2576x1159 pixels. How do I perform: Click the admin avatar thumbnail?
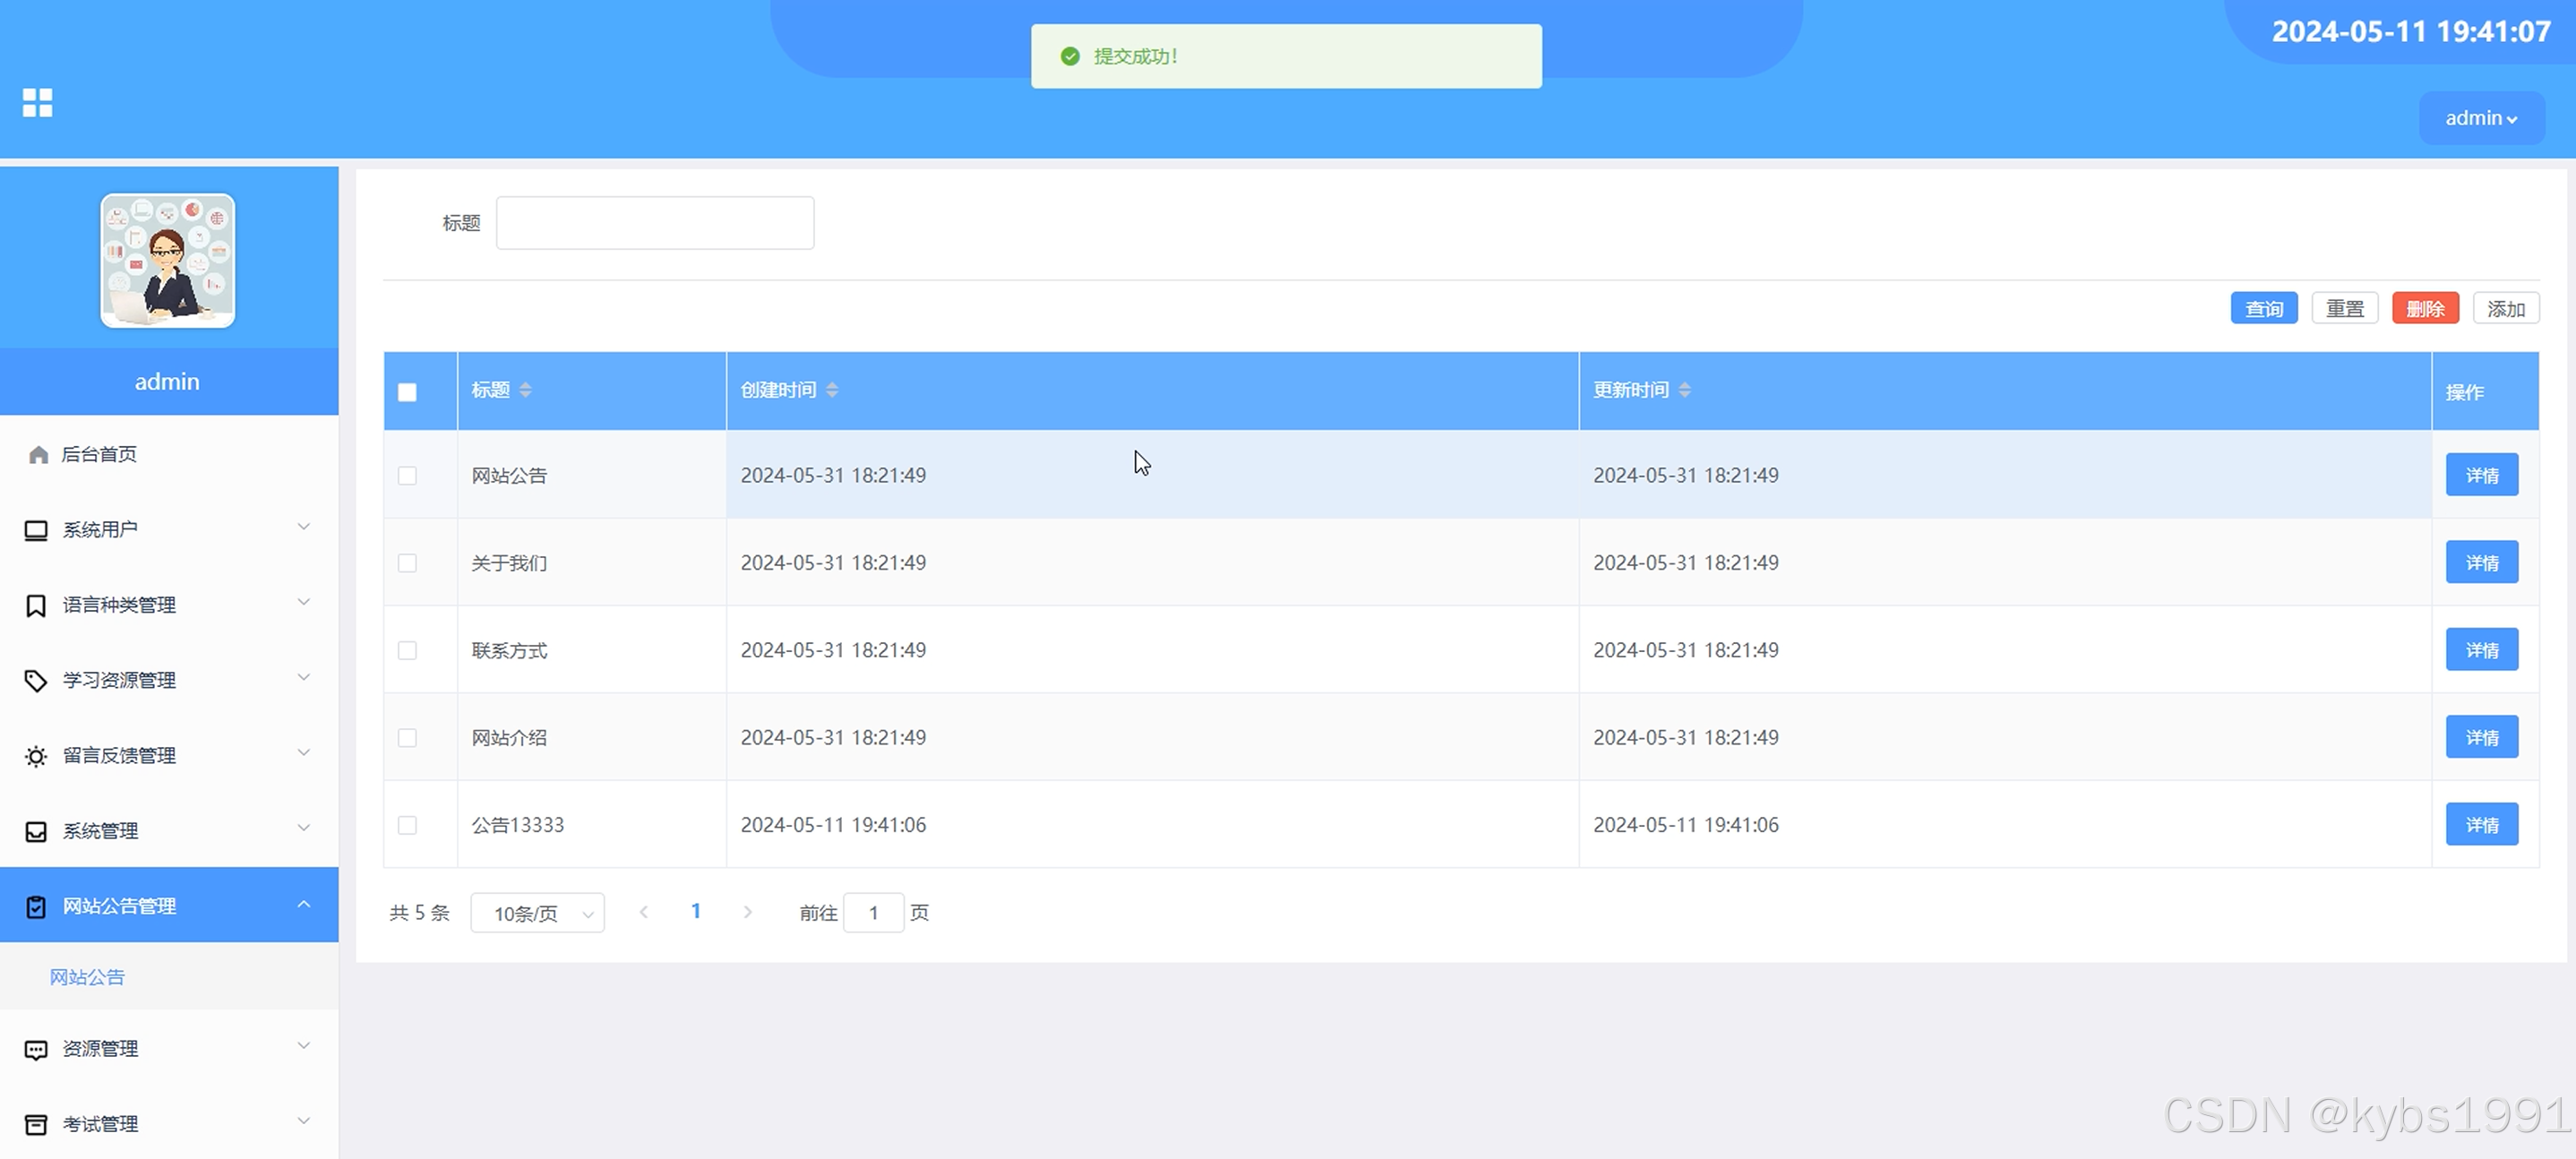[x=167, y=261]
